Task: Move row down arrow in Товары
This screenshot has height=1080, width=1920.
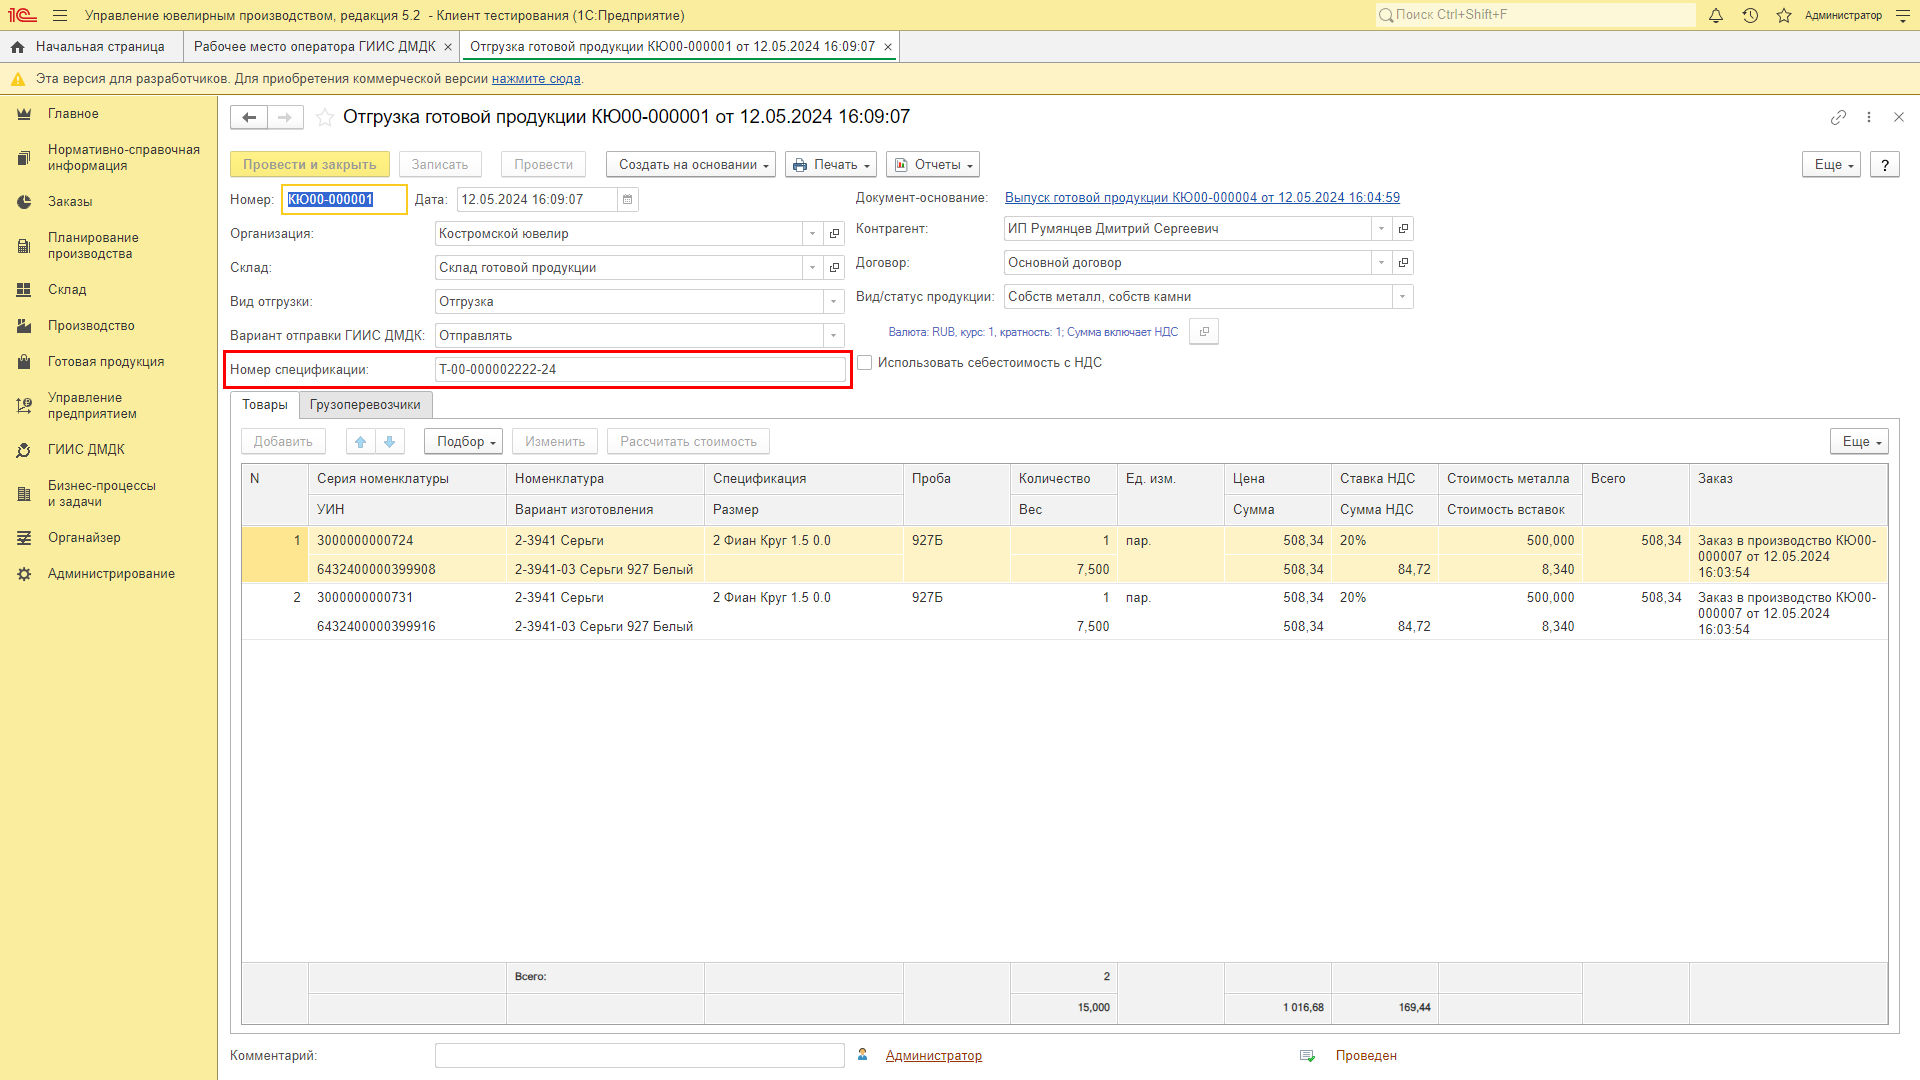Action: tap(390, 441)
